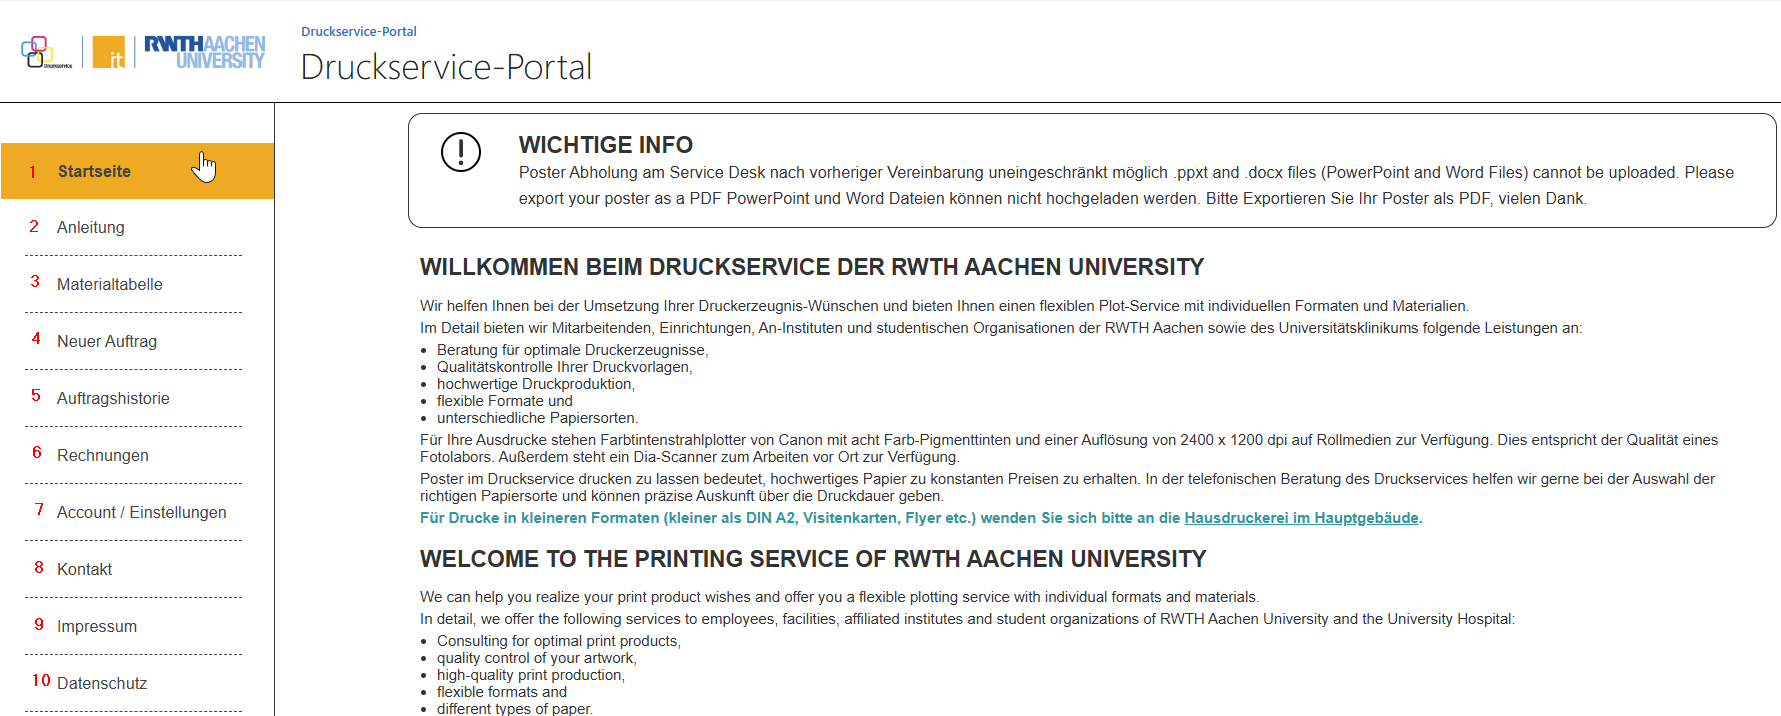1781x716 pixels.
Task: Click the bullet 'different types of paper'
Action: point(515,709)
